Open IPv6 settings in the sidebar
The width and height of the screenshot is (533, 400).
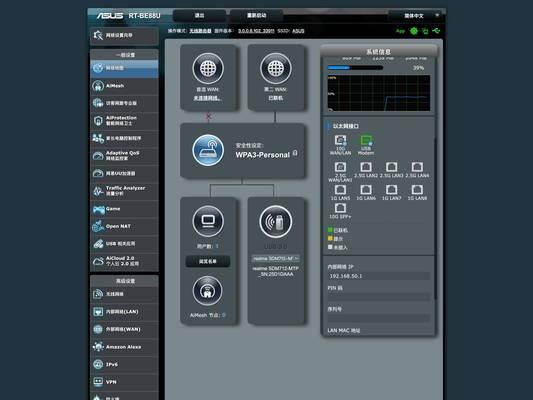coord(124,364)
